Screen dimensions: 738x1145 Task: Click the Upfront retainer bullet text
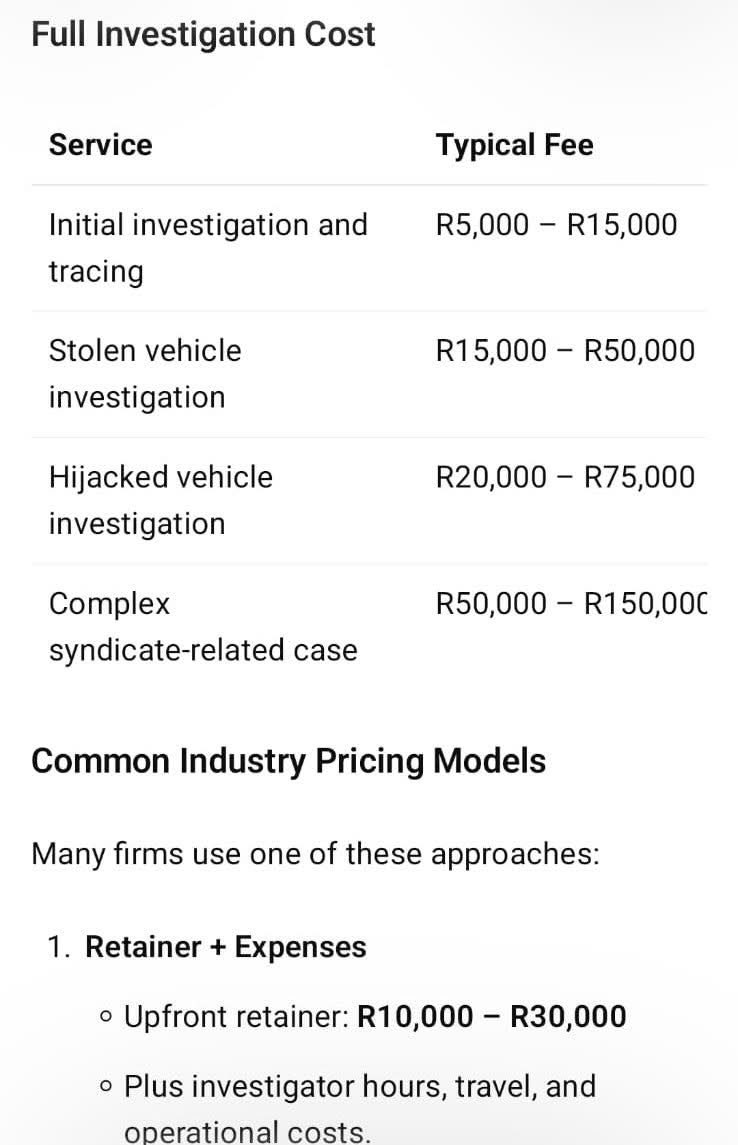click(x=375, y=1016)
